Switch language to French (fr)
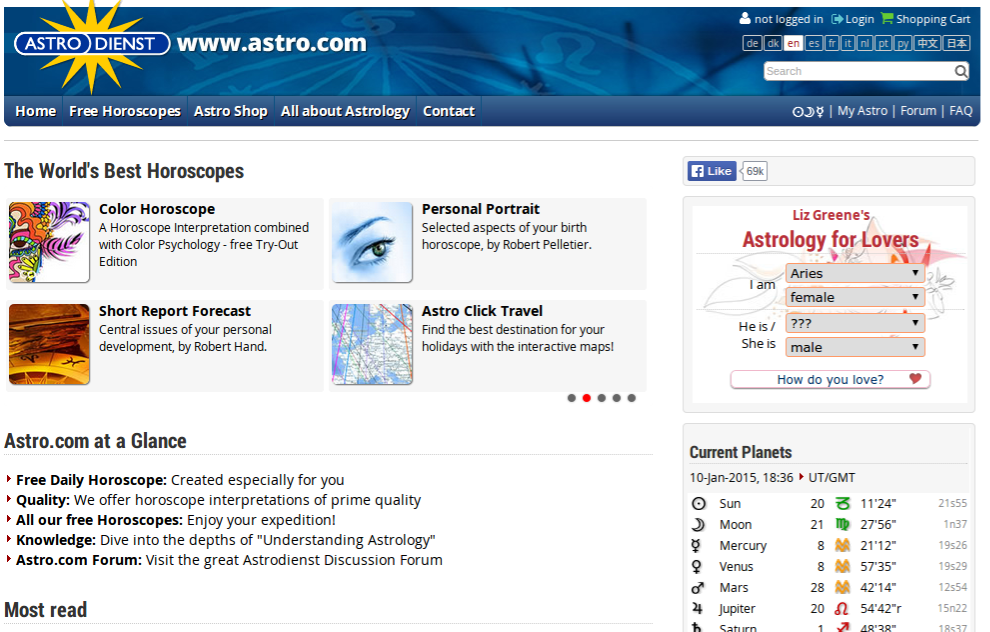Image resolution: width=990 pixels, height=632 pixels. click(x=832, y=44)
